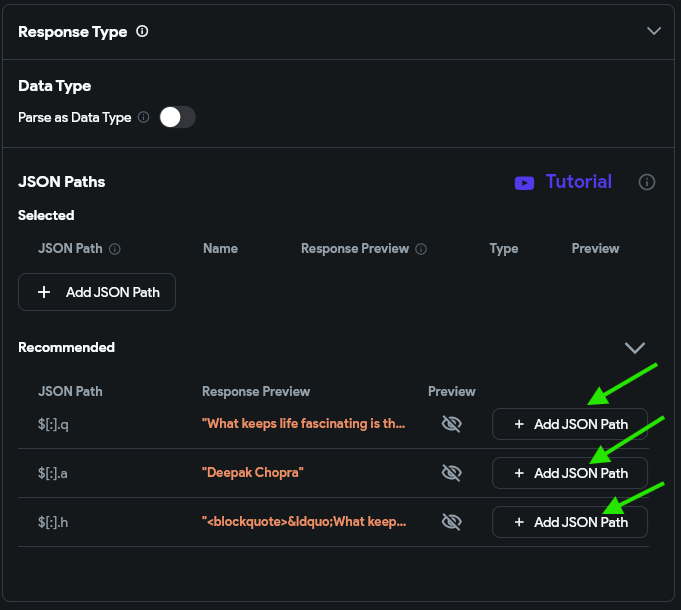
Task: Click "What keeps life fascinating" preview text
Action: click(x=304, y=423)
